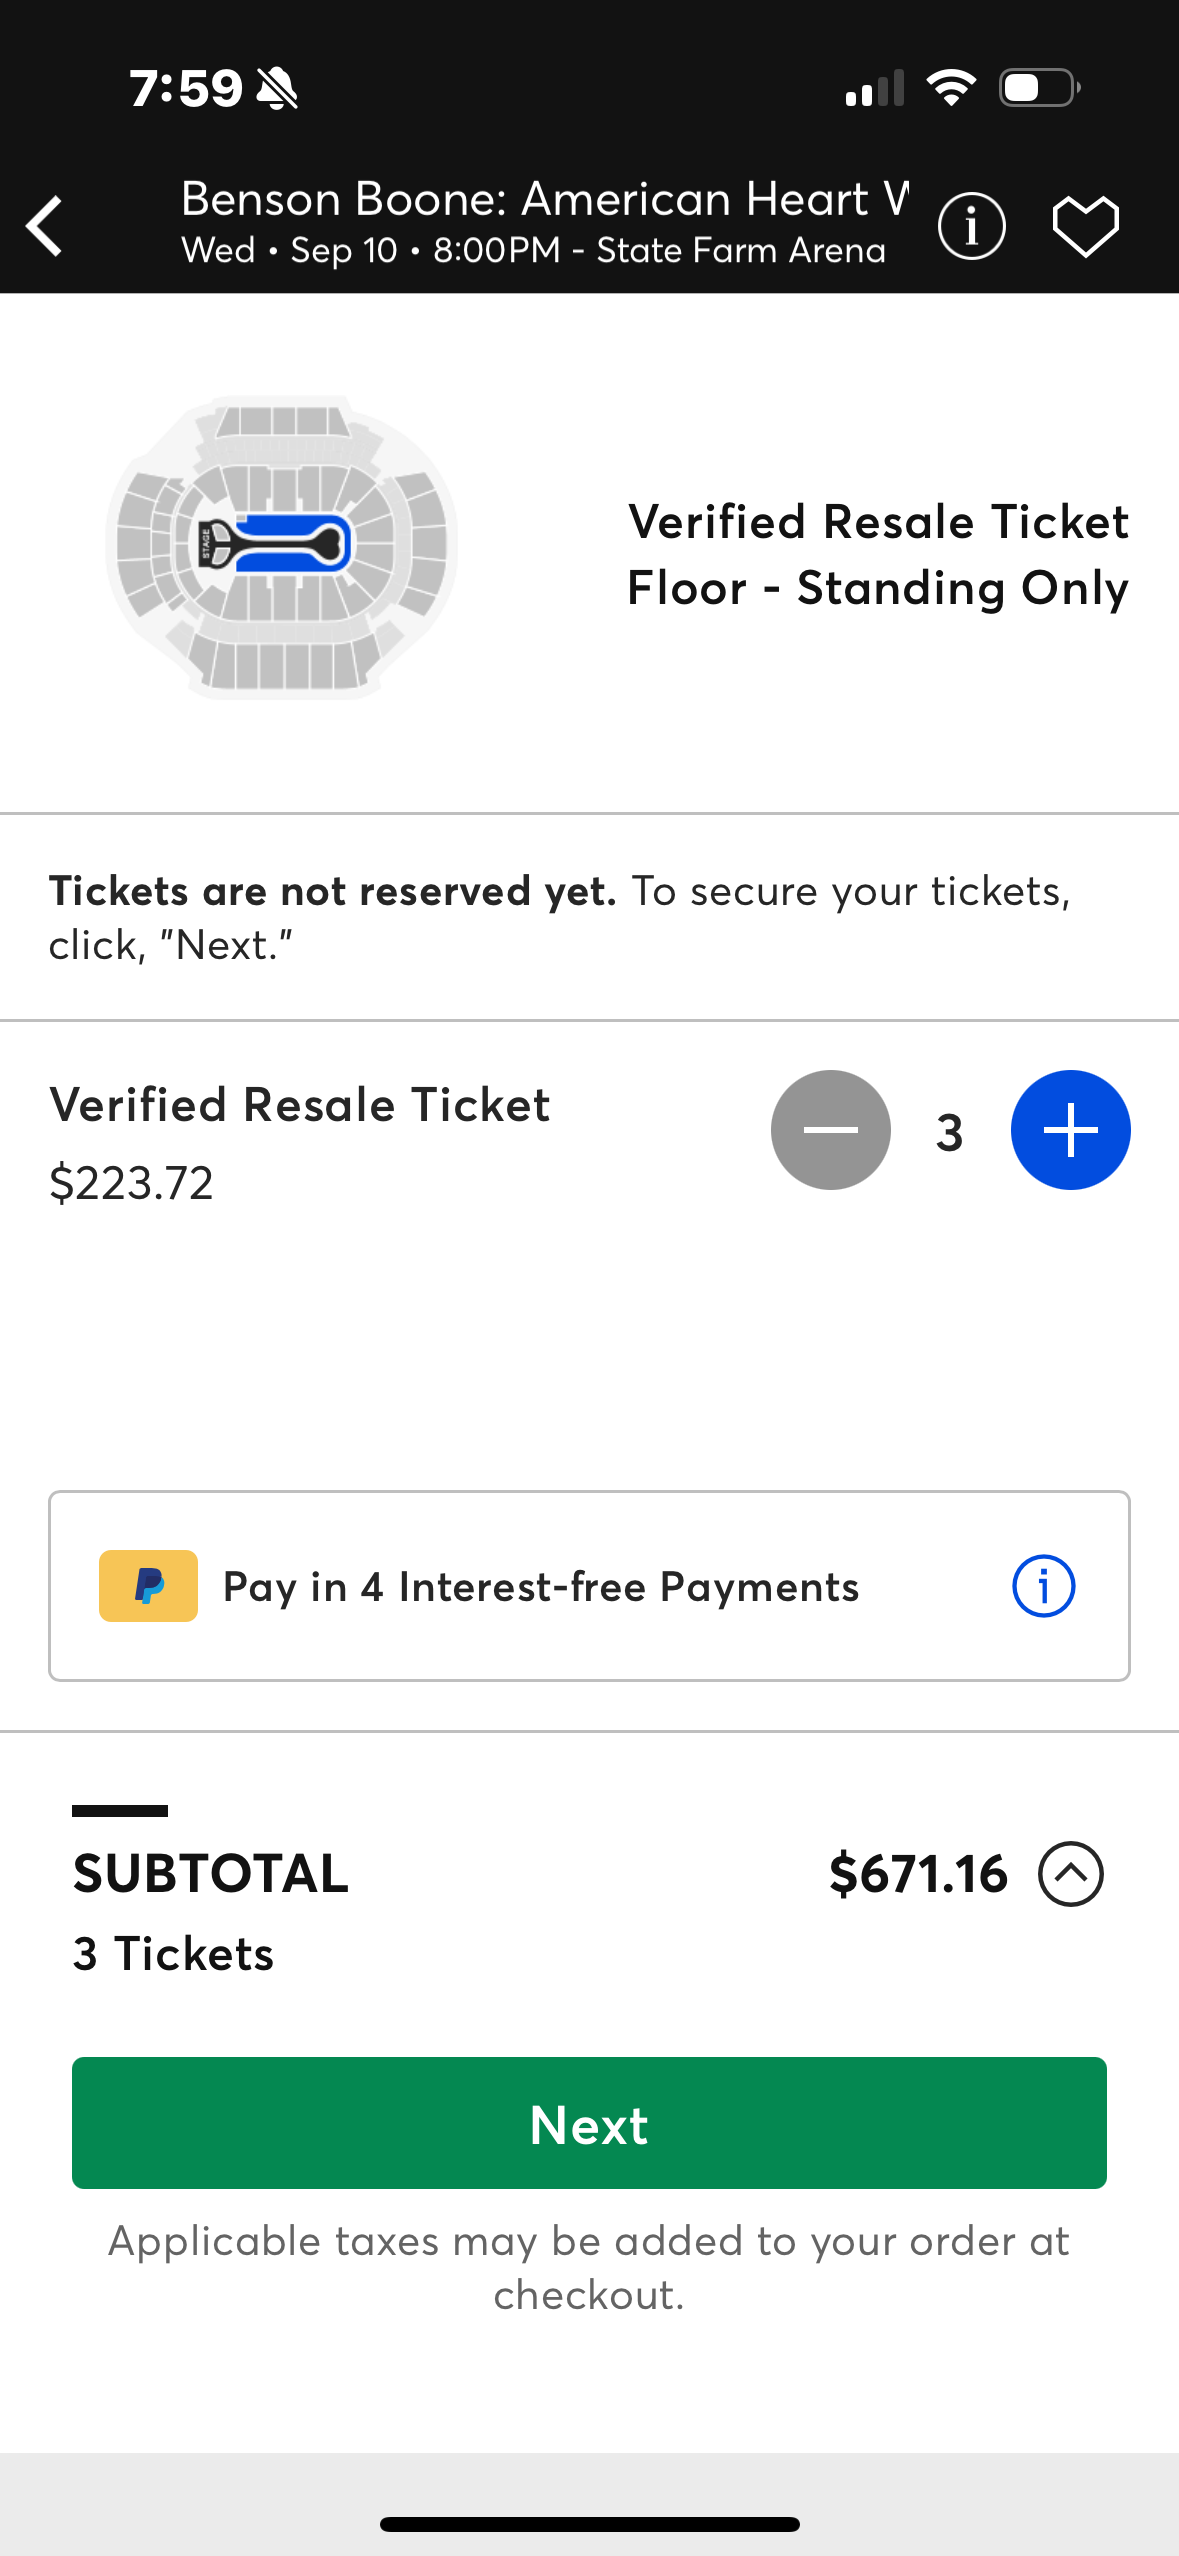Favorite the event with heart icon

click(x=1085, y=226)
